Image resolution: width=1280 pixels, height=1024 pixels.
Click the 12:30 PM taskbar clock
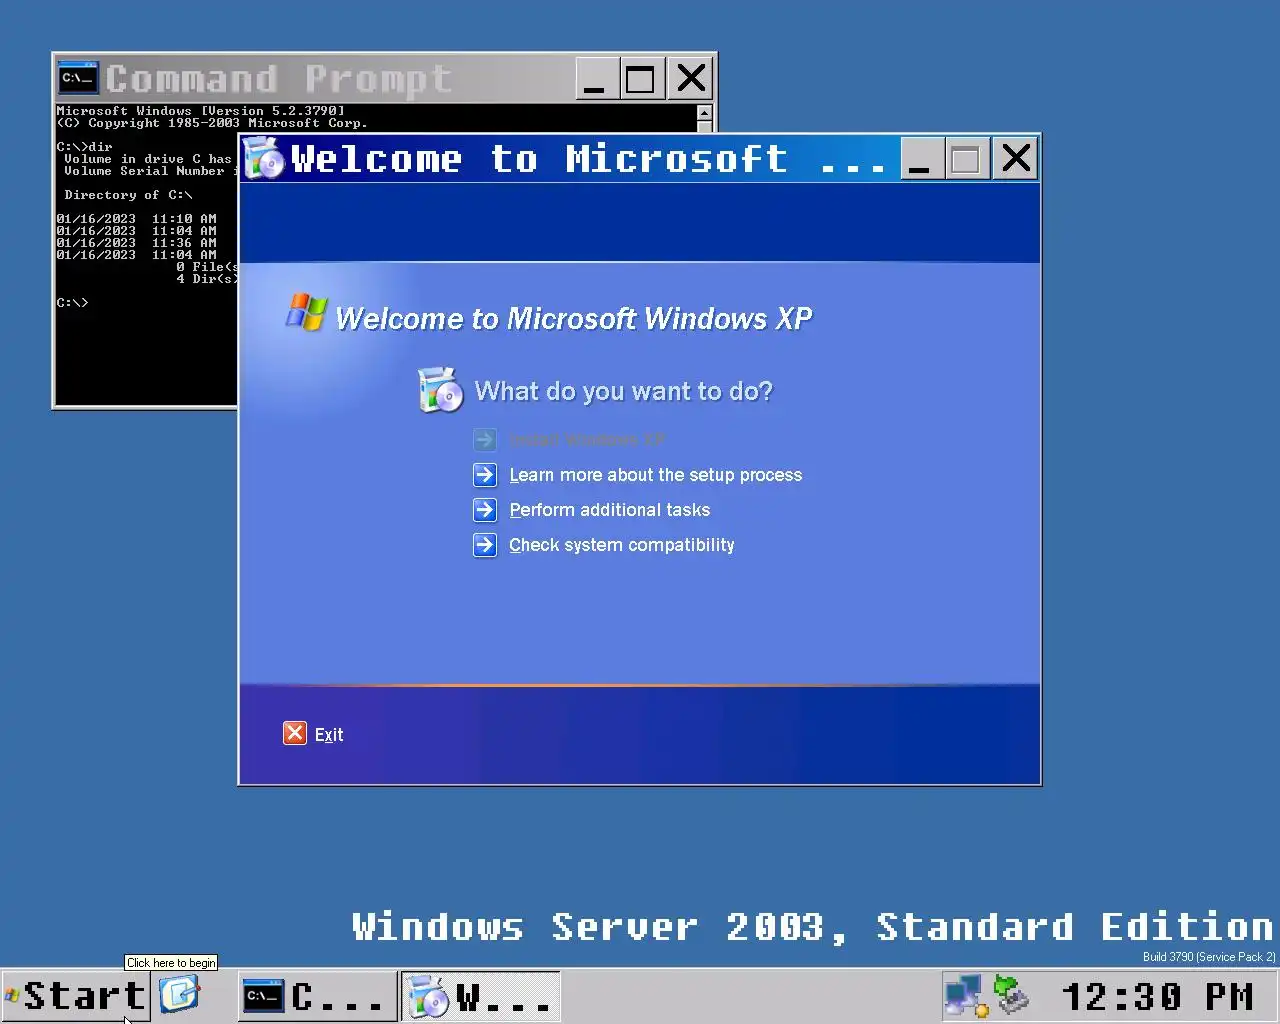1157,996
